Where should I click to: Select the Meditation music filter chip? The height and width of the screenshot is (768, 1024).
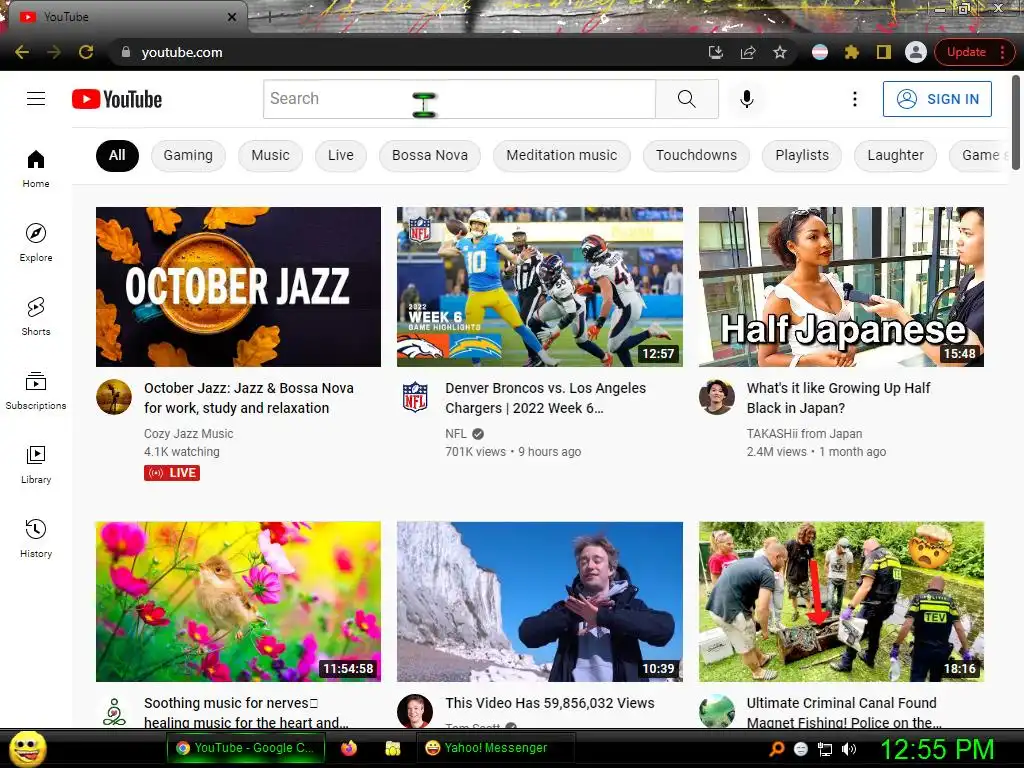coord(562,155)
